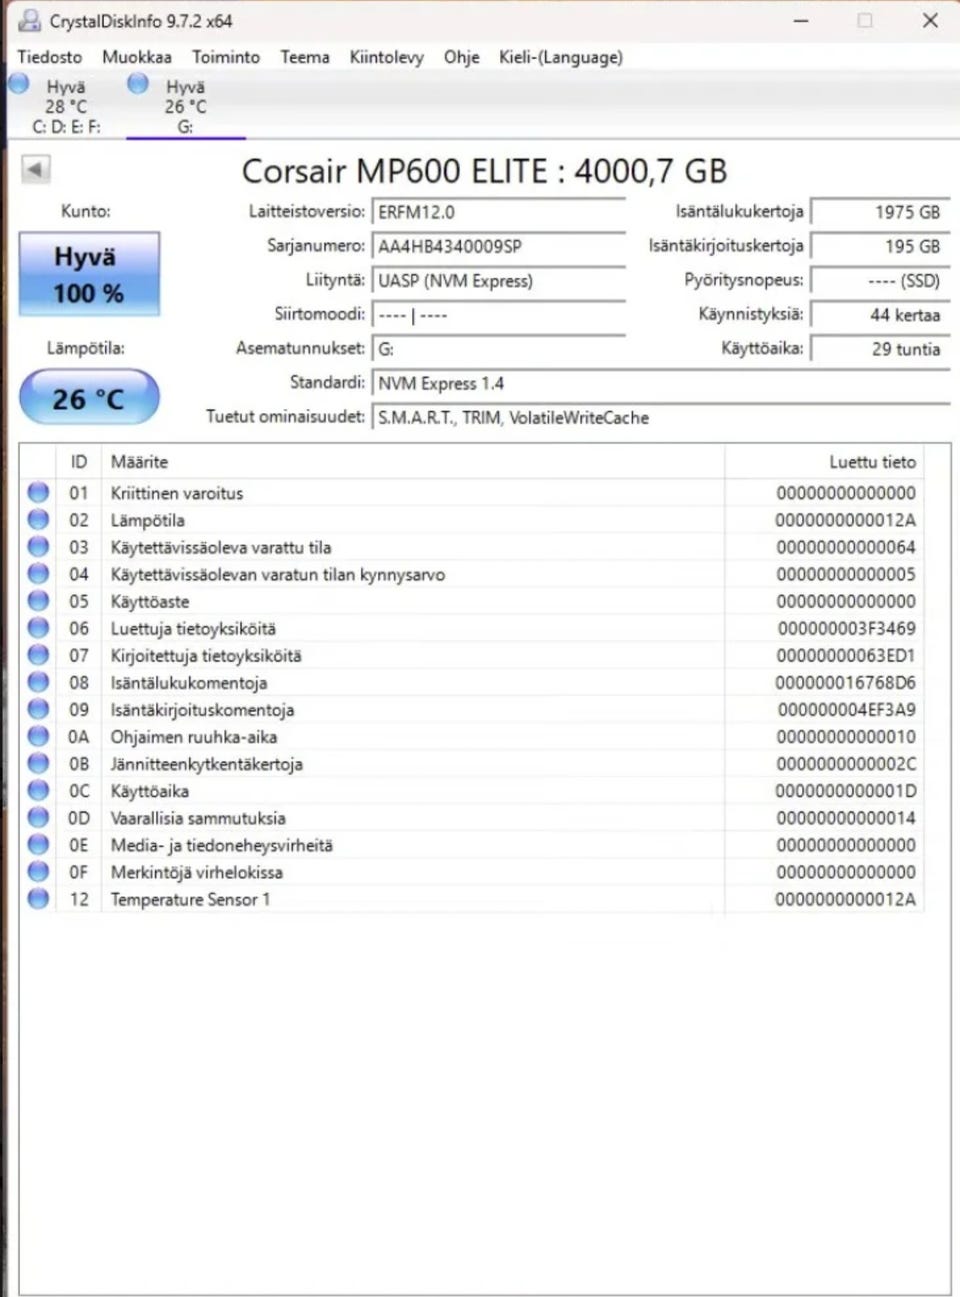
Task: Click the CrystalDiskInfo app icon in title bar
Action: tap(30, 20)
